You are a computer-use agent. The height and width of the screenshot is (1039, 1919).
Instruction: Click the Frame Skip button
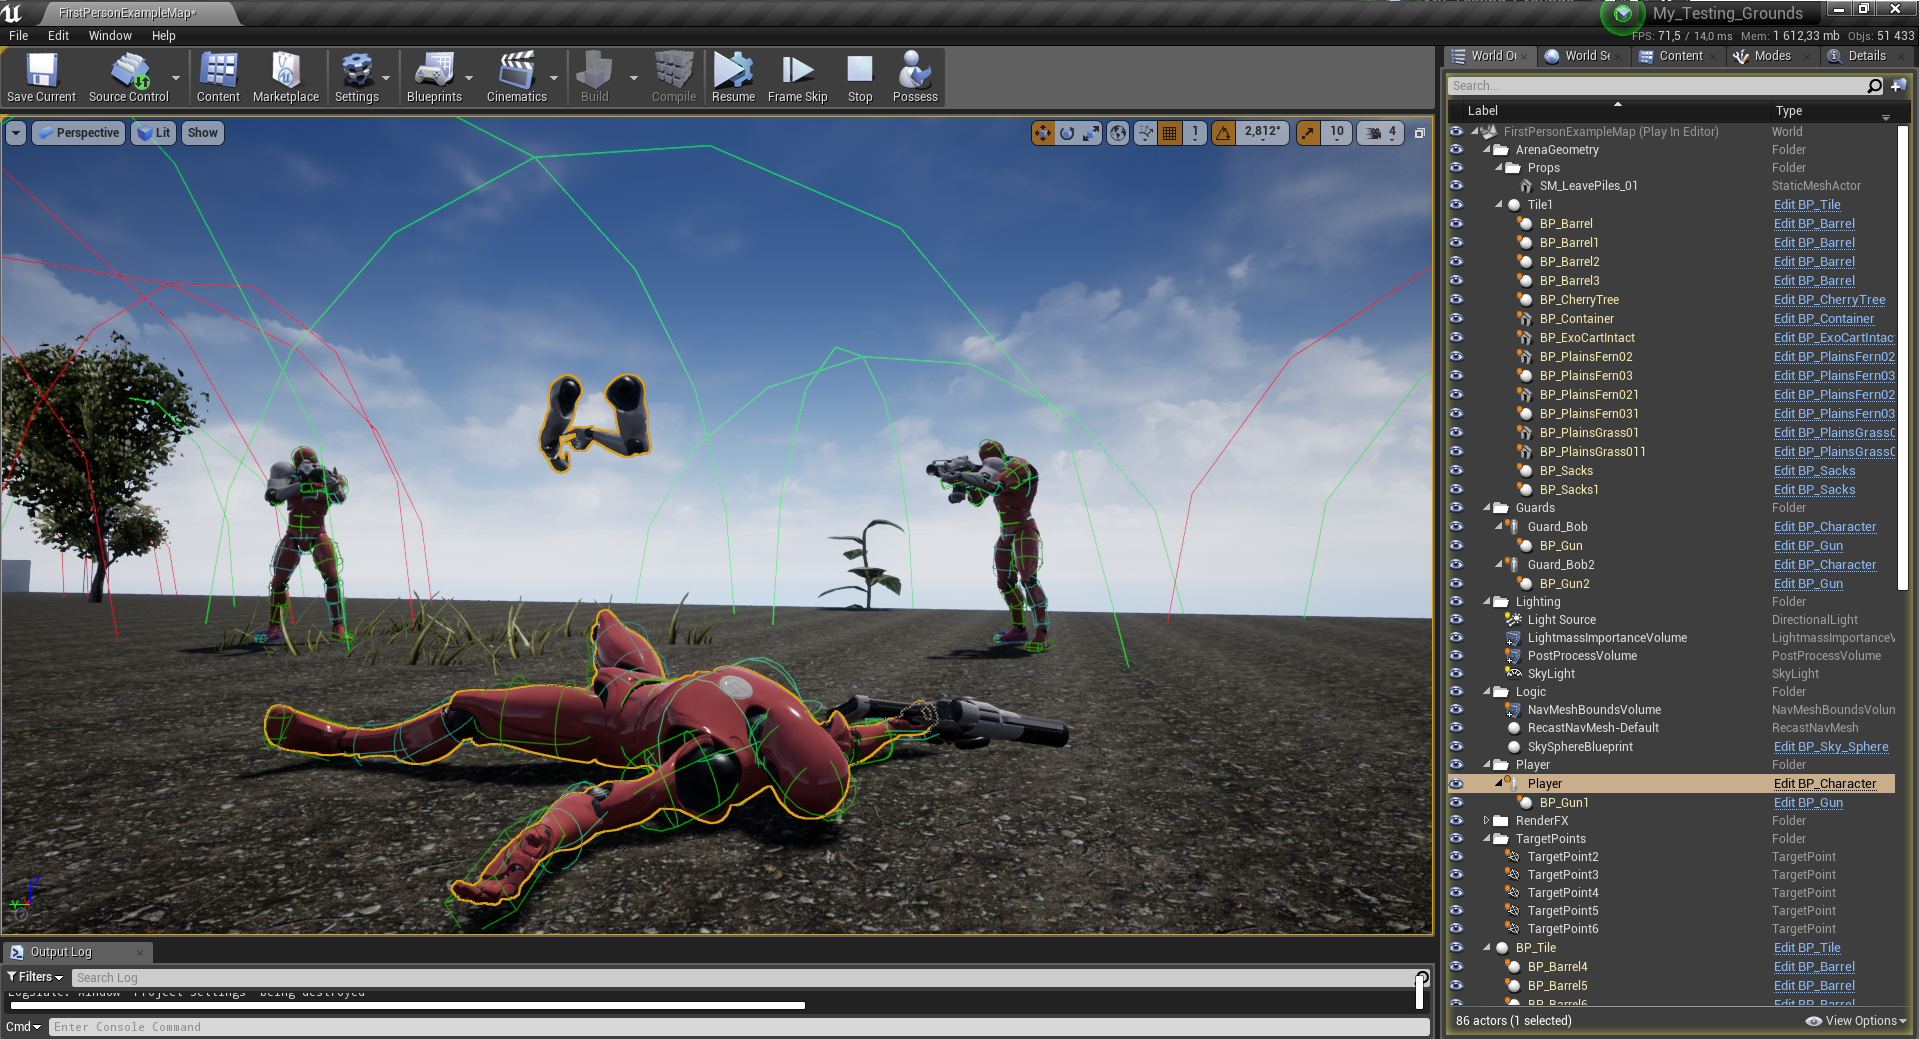coord(797,77)
